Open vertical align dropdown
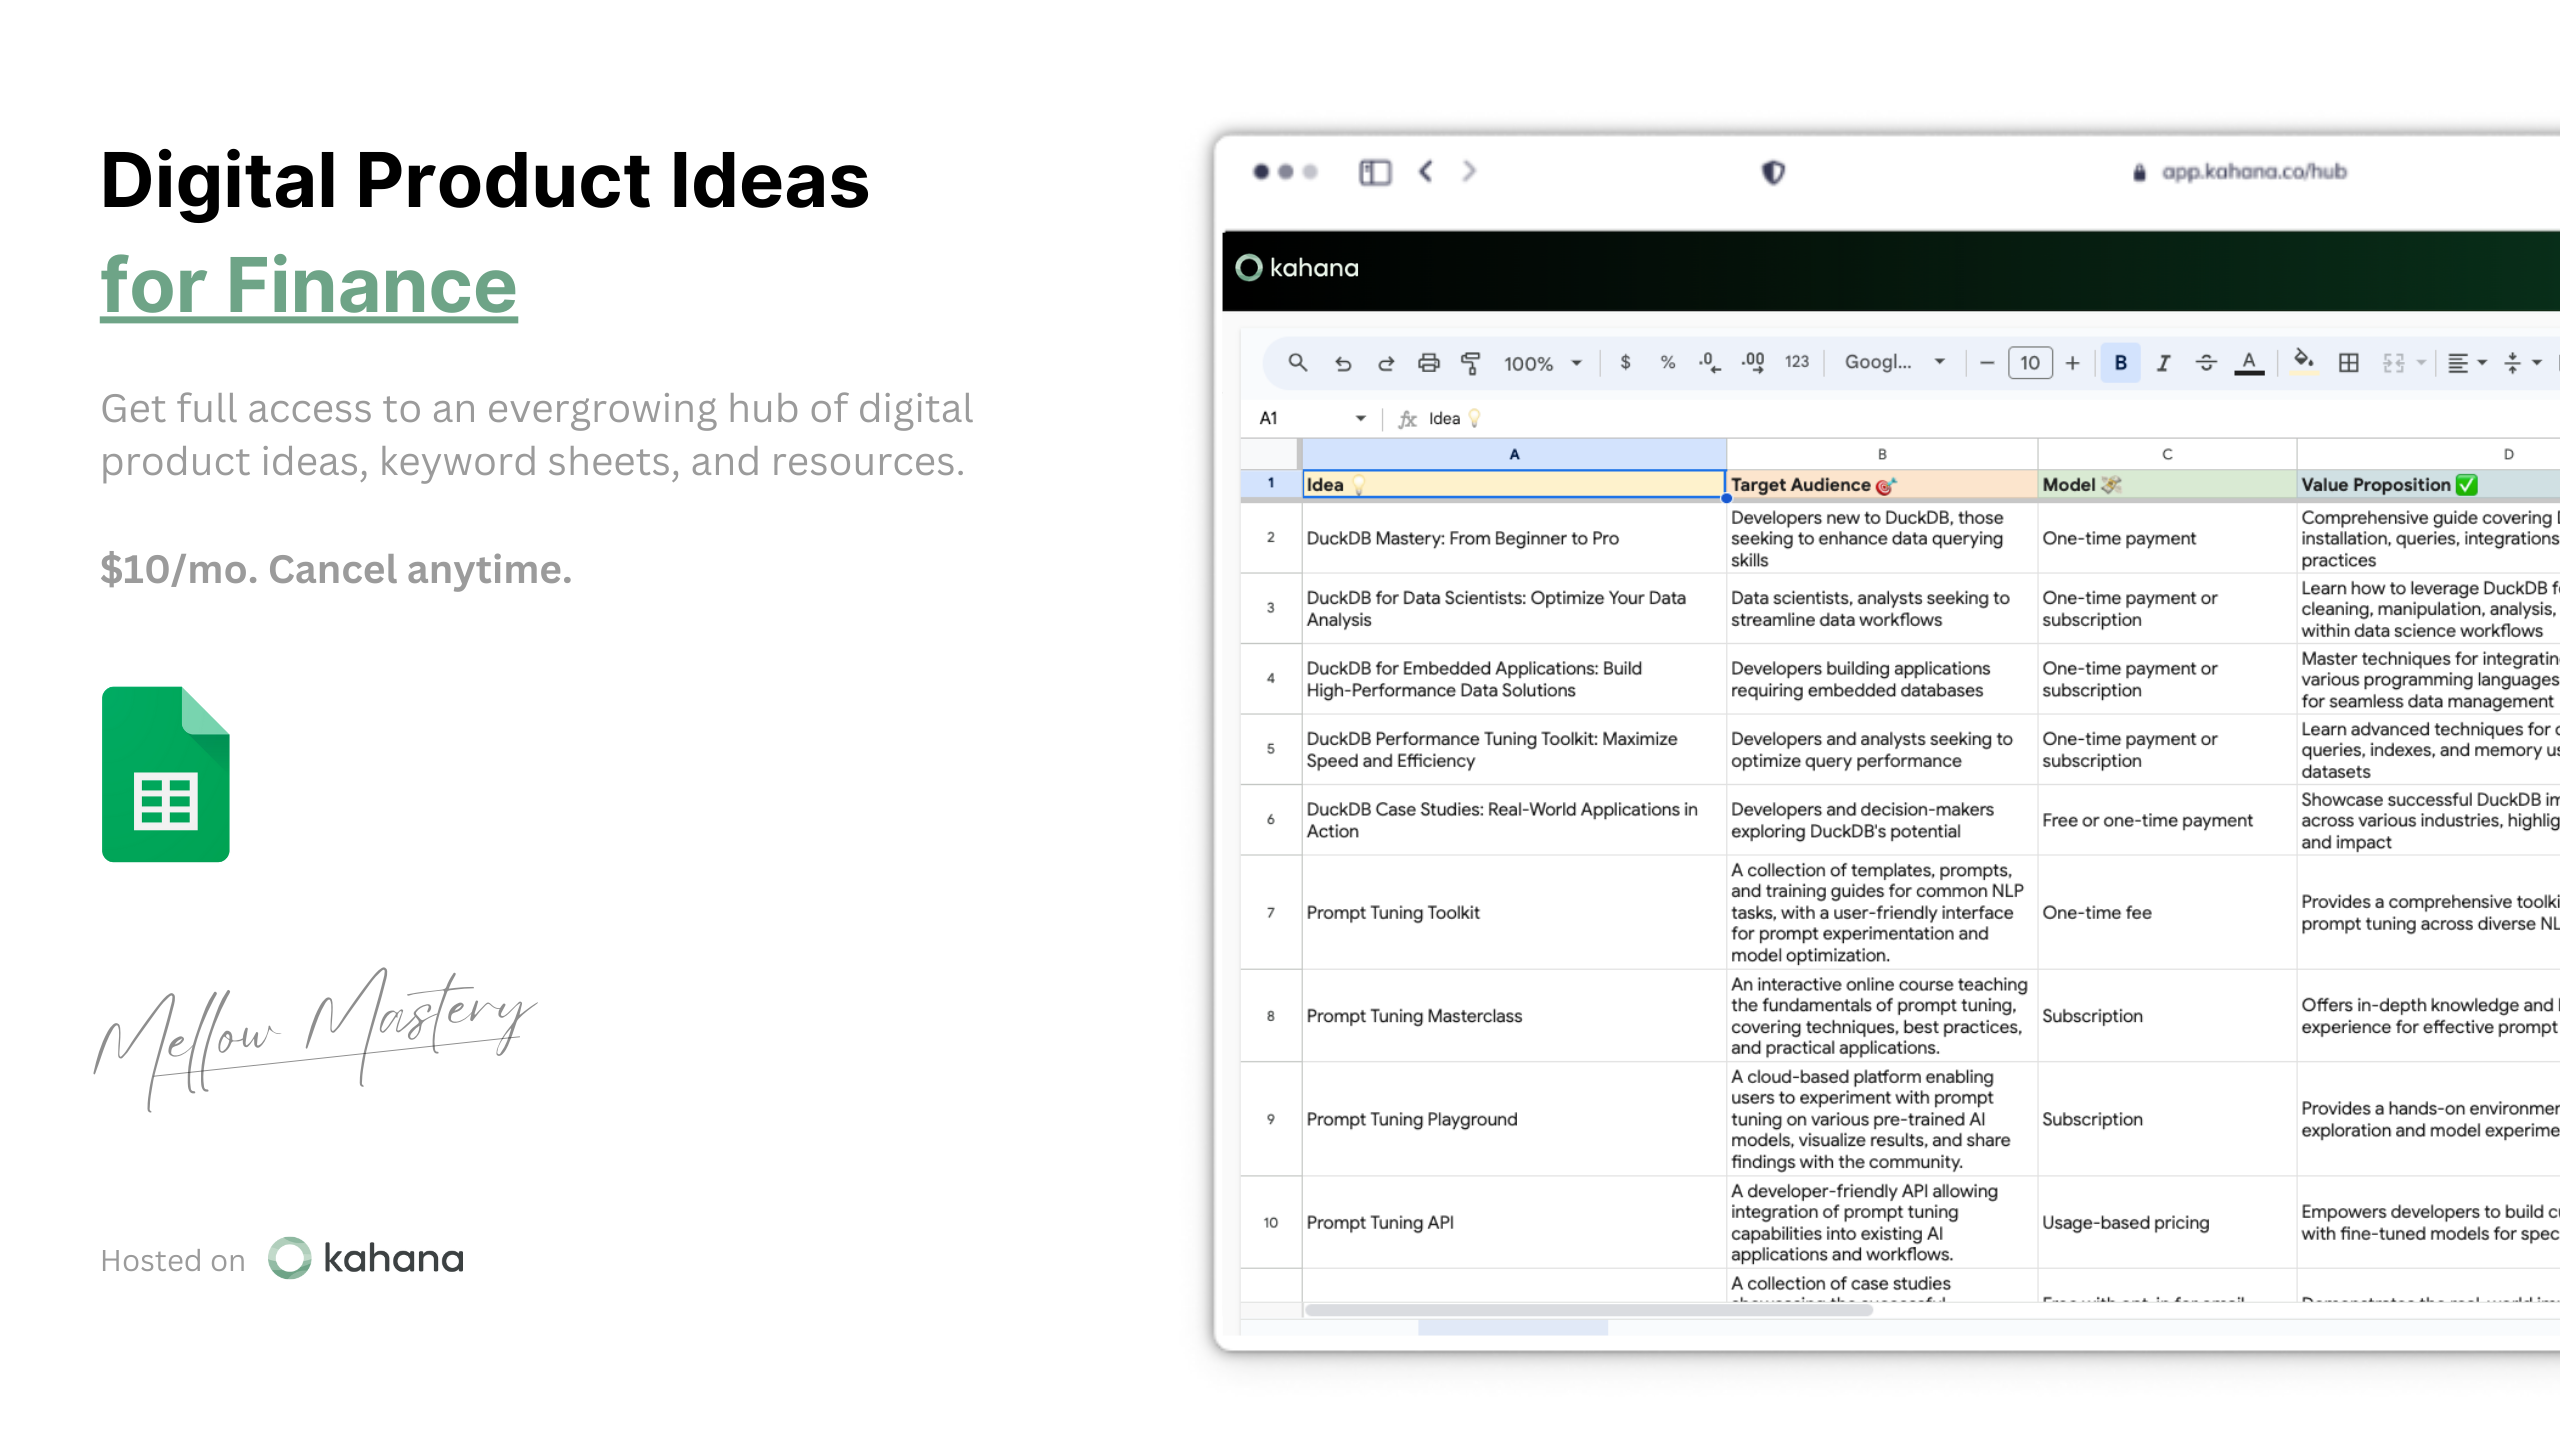Viewport: 2560px width, 1440px height. pyautogui.click(x=2522, y=363)
